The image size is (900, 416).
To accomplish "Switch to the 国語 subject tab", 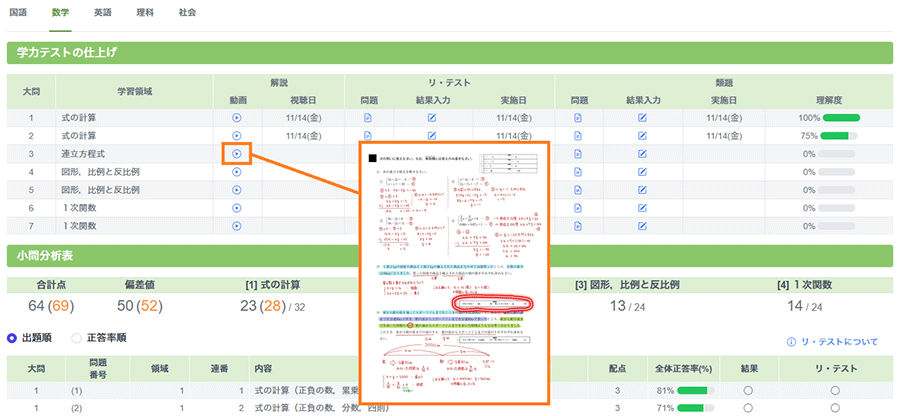I will (x=19, y=13).
